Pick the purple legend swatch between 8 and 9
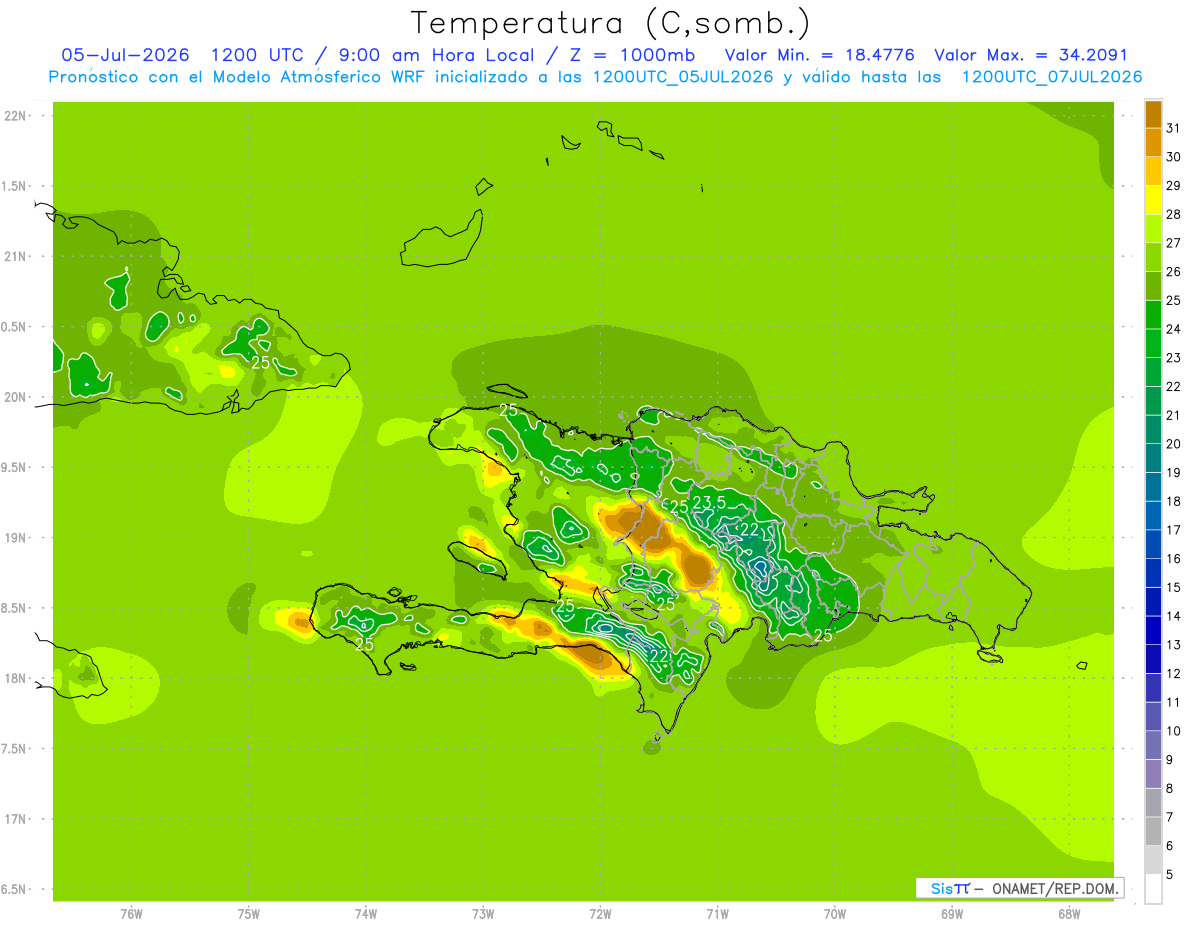Viewport: 1200px width, 927px height. pos(1153,774)
